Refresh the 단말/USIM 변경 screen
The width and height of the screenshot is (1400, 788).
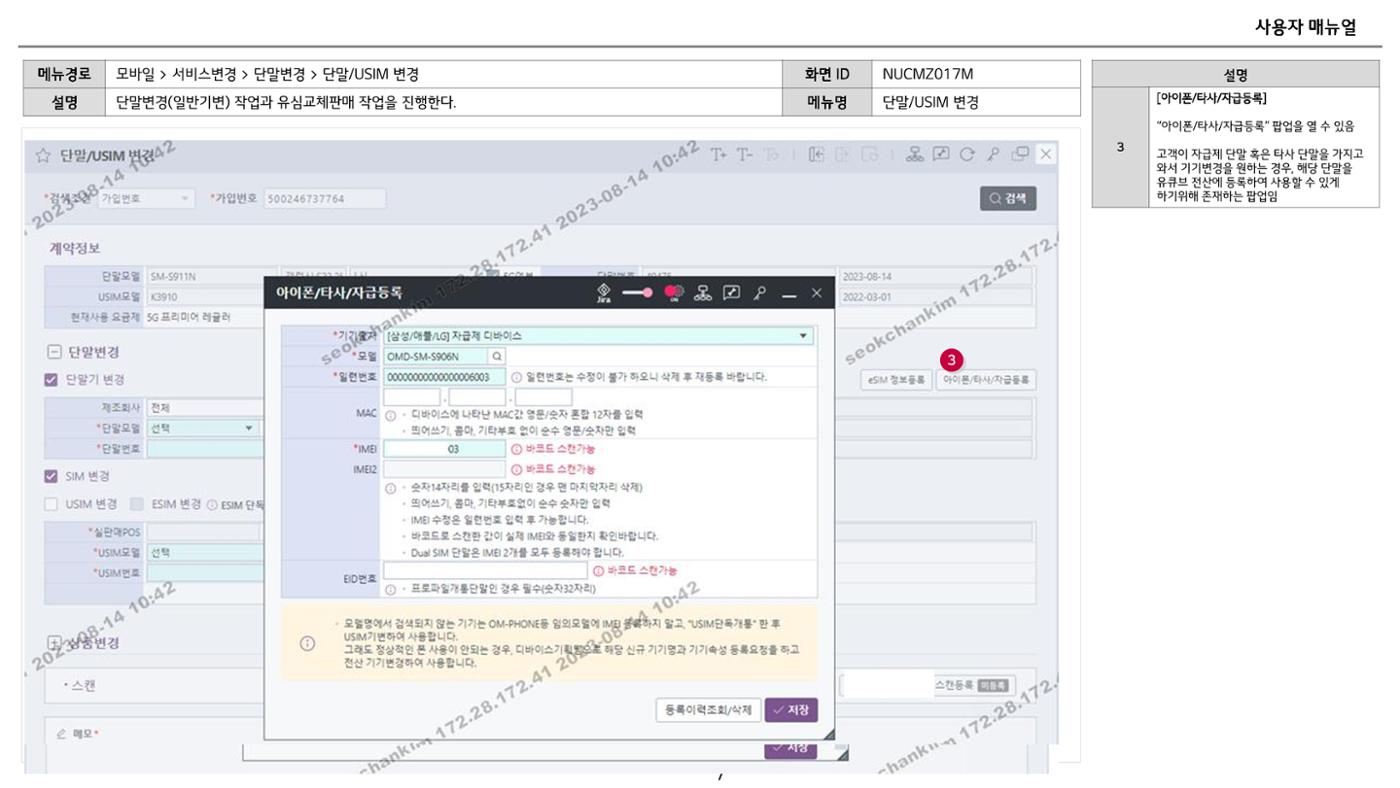pyautogui.click(x=967, y=154)
